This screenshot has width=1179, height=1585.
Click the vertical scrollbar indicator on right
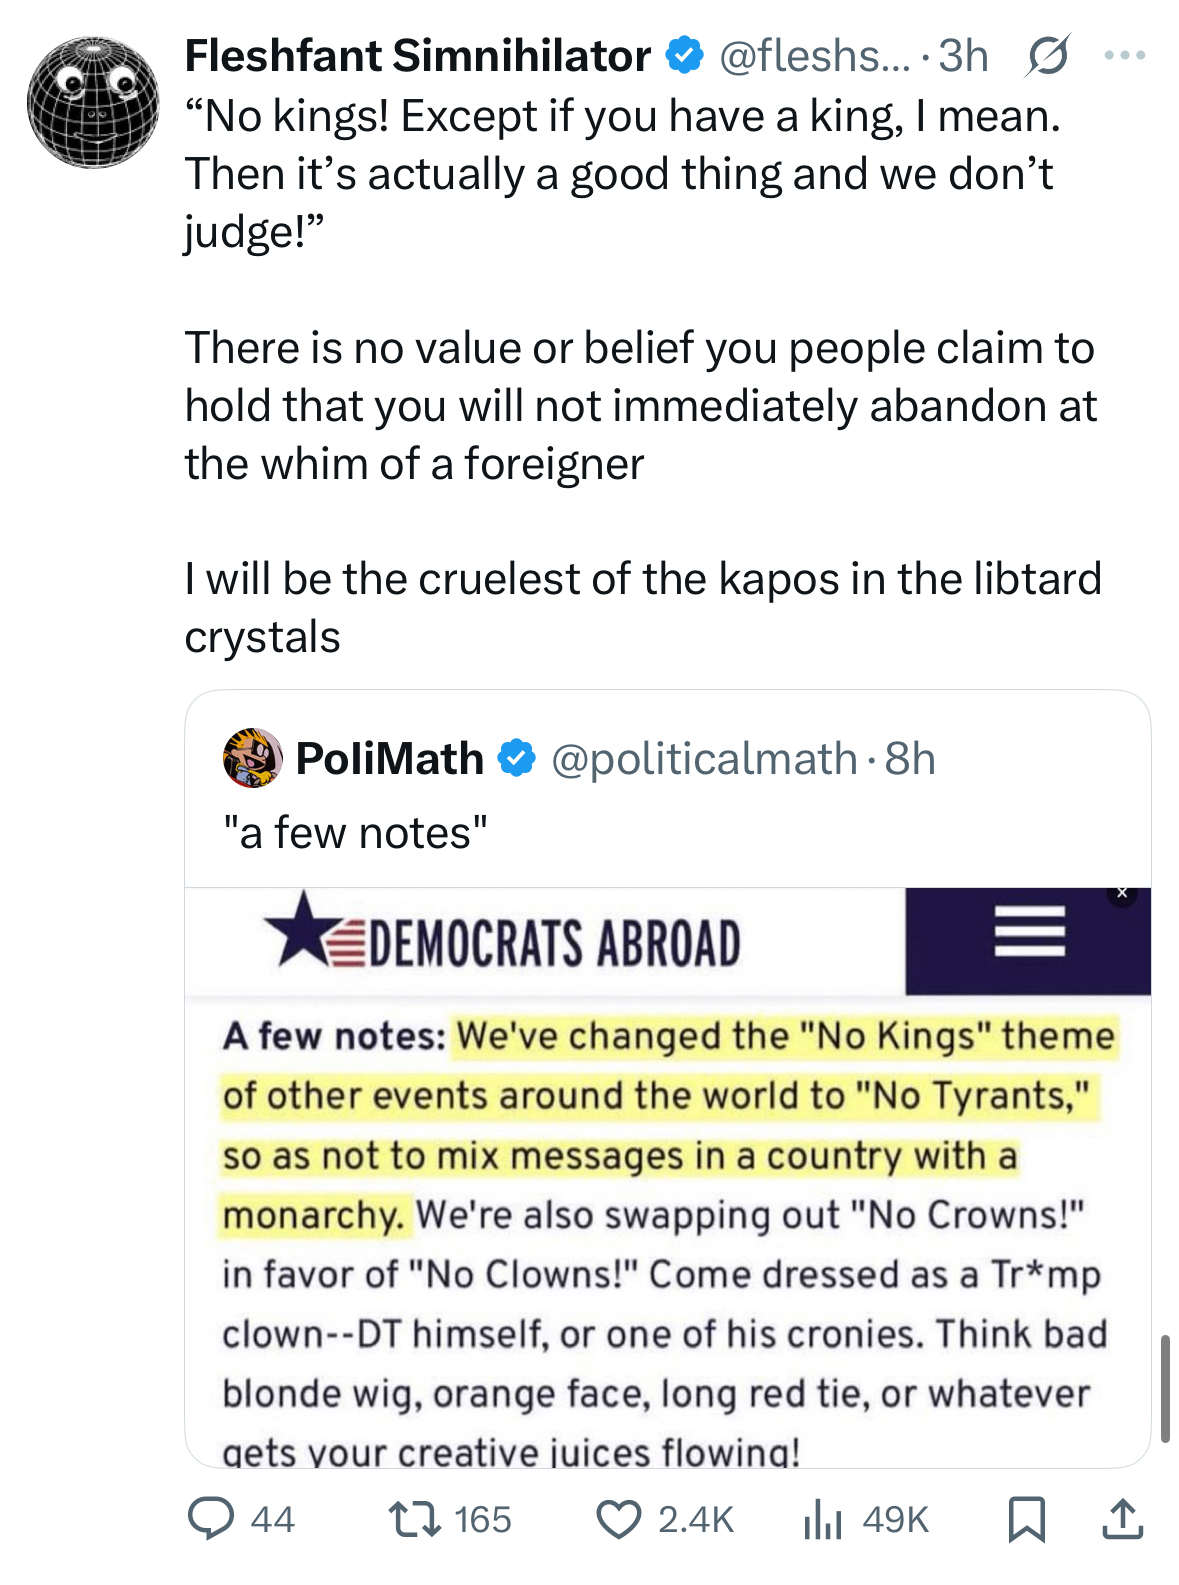pyautogui.click(x=1165, y=1388)
